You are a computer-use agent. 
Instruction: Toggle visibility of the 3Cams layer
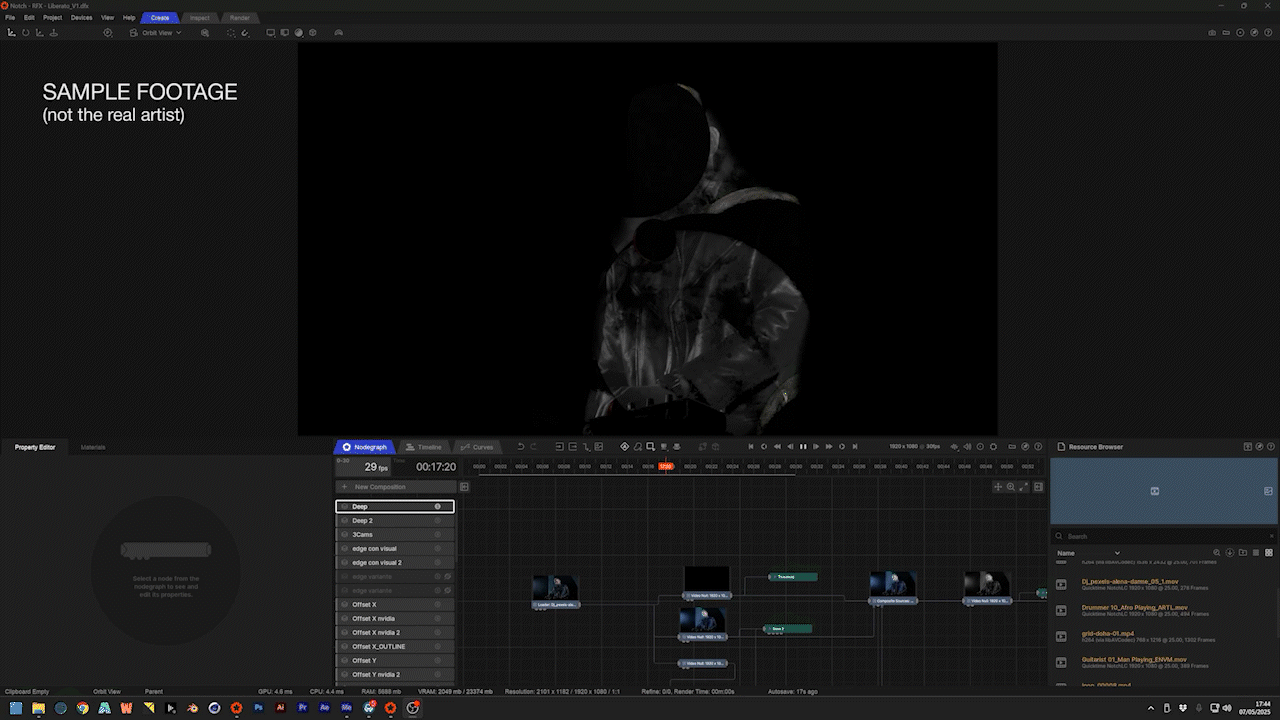click(345, 535)
